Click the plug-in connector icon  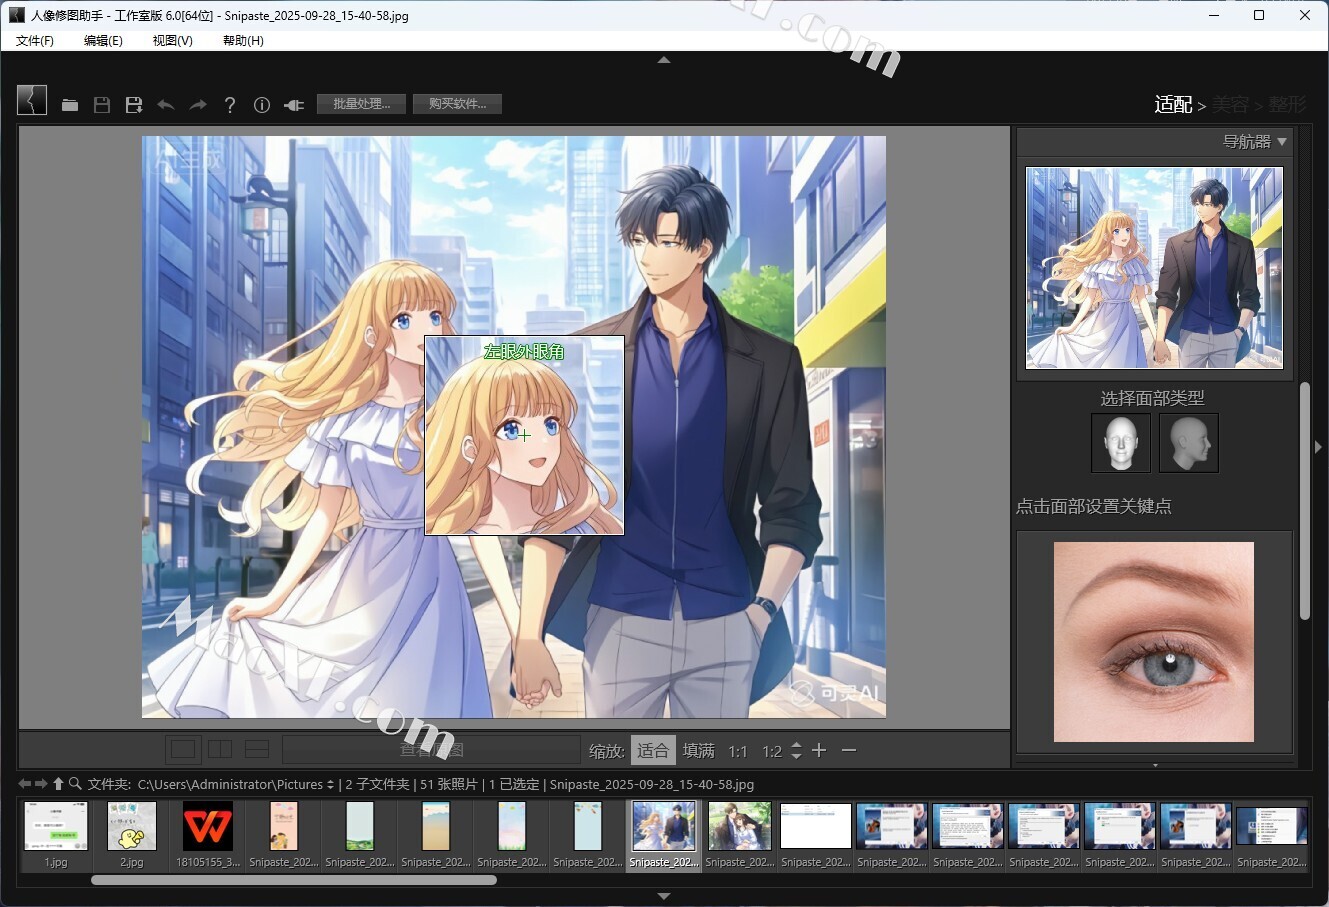(x=294, y=105)
